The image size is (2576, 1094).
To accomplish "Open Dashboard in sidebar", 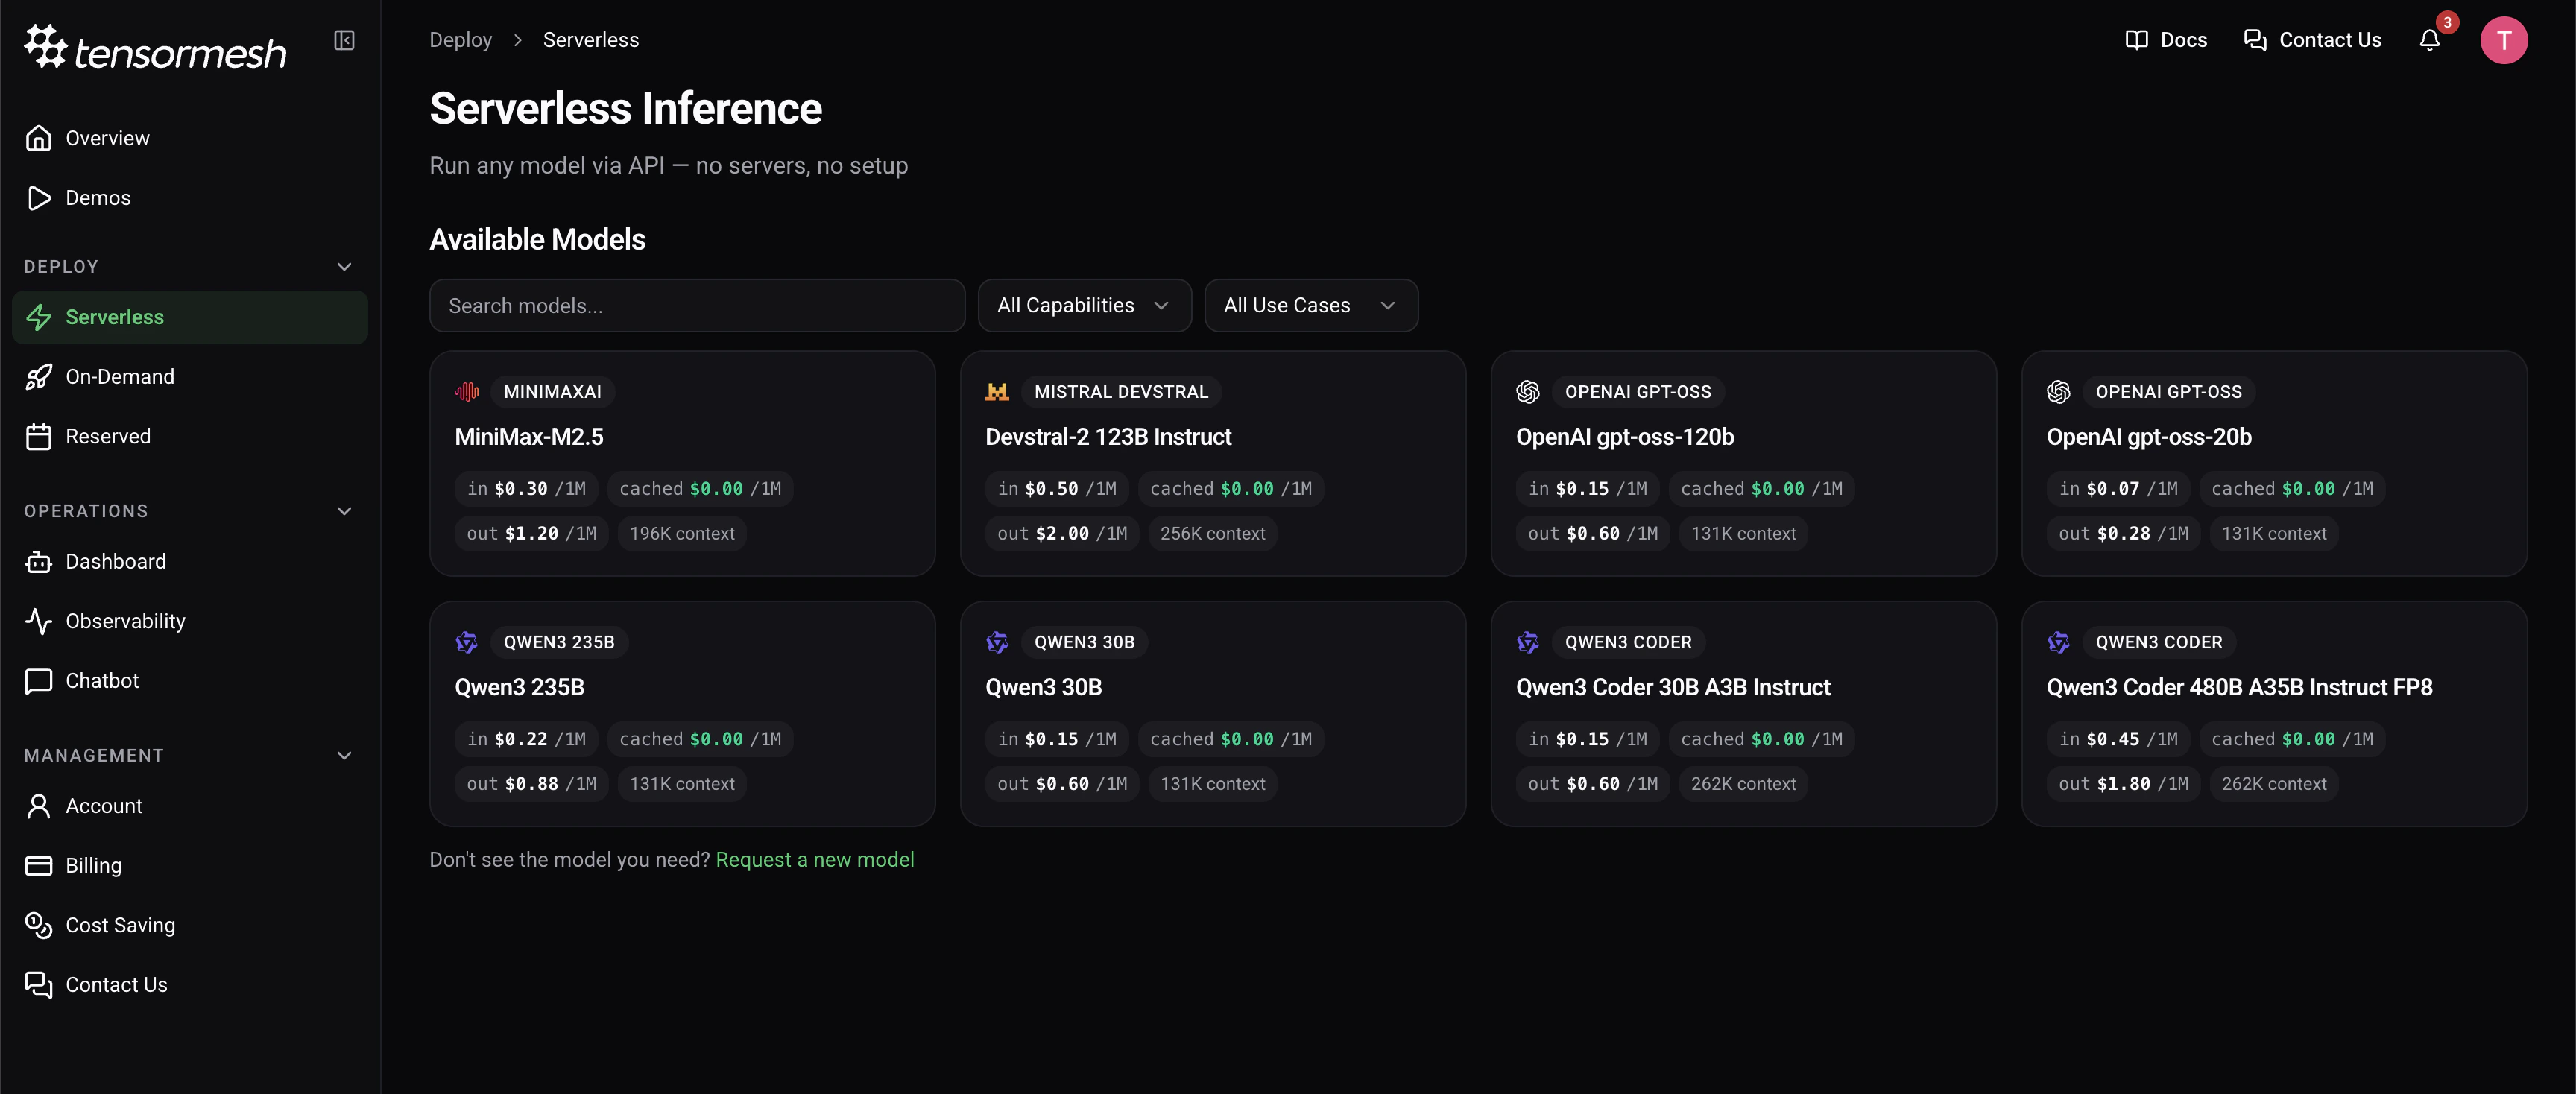I will 190,562.
